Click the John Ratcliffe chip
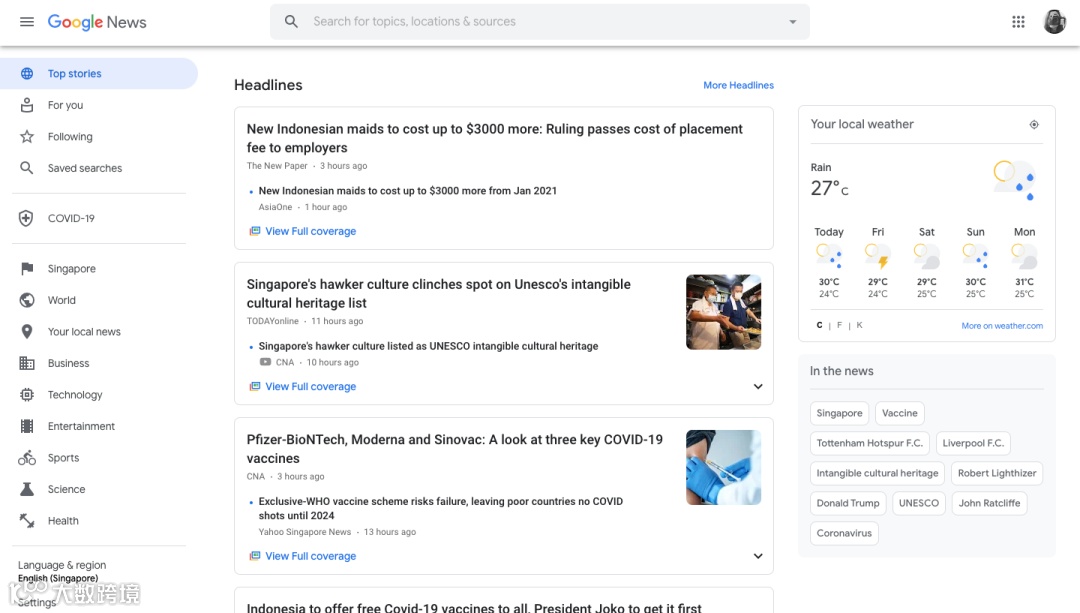The image size is (1080, 613). [x=989, y=503]
